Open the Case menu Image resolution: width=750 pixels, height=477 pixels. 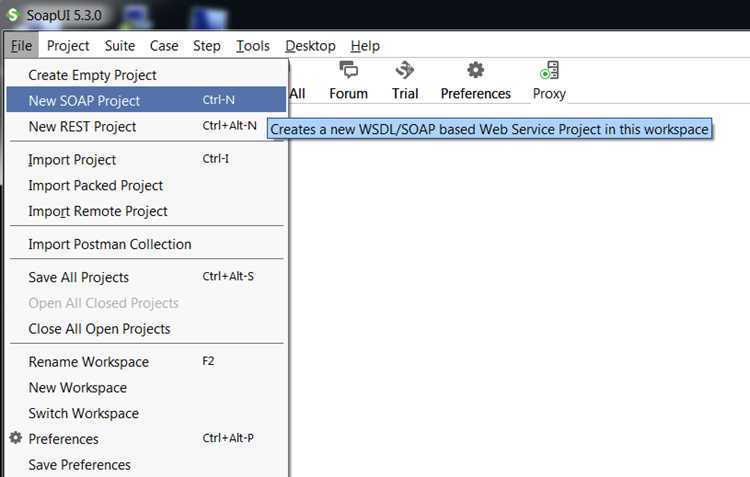tap(164, 46)
